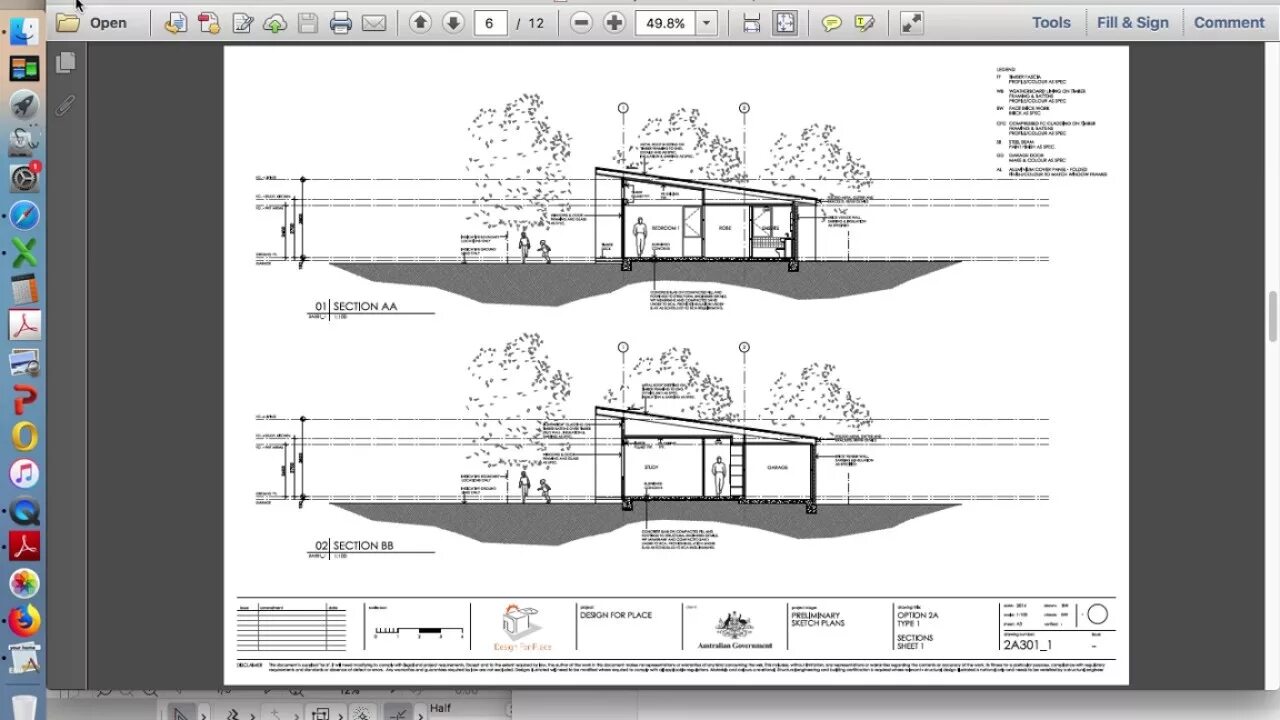Viewport: 1280px width, 720px height.
Task: Click the create PDF from file icon
Action: [x=176, y=22]
